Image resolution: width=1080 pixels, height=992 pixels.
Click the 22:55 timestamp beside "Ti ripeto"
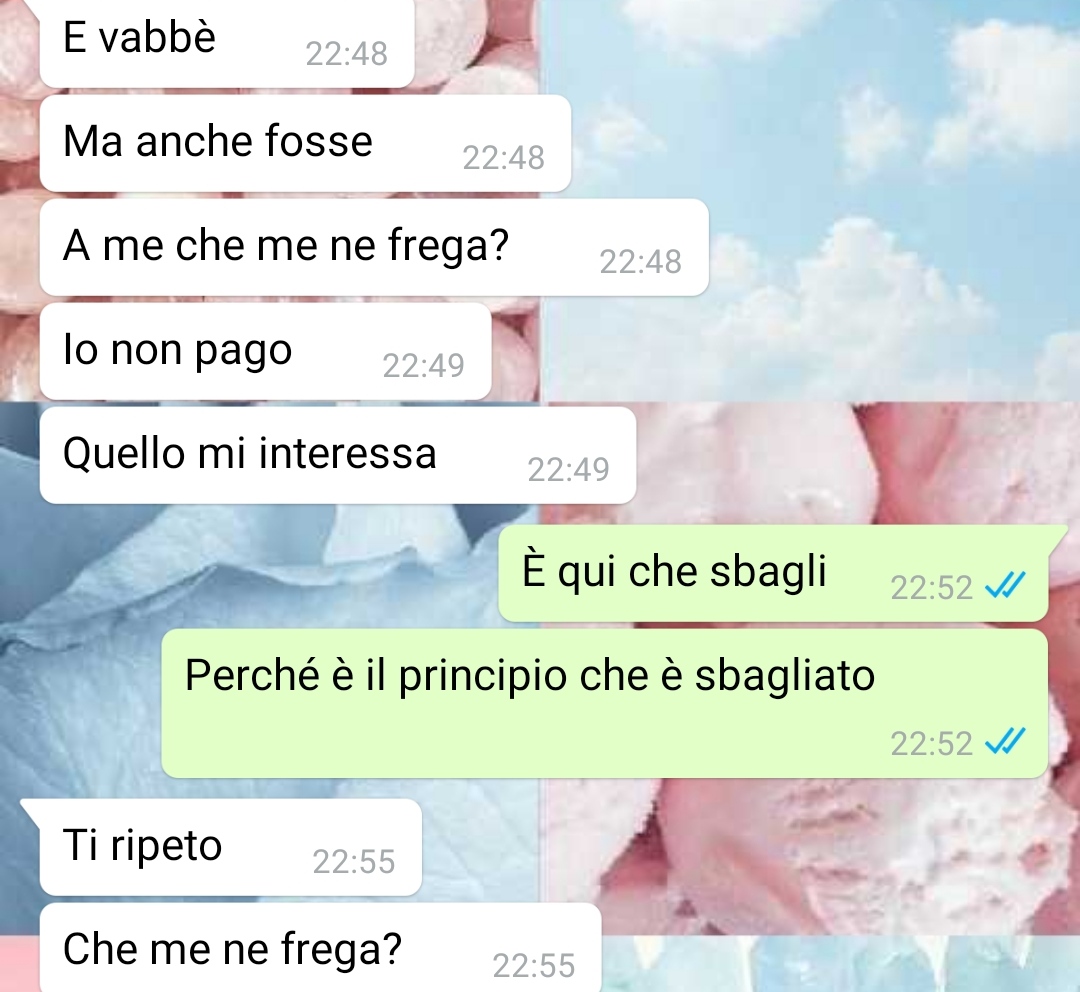353,862
